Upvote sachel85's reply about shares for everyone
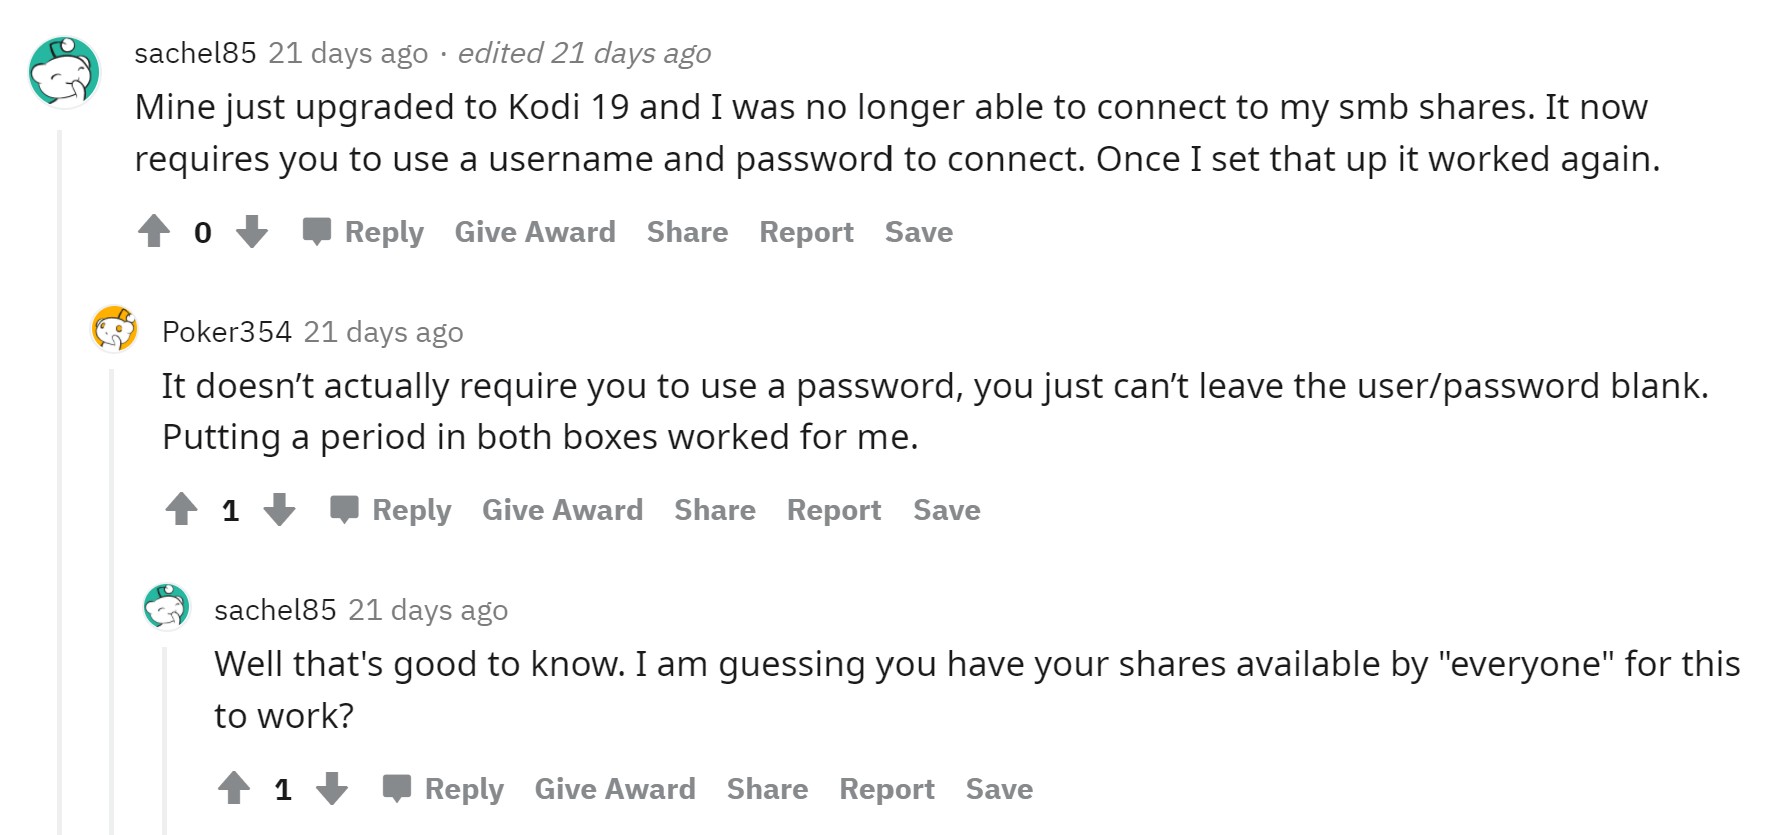 tap(234, 788)
